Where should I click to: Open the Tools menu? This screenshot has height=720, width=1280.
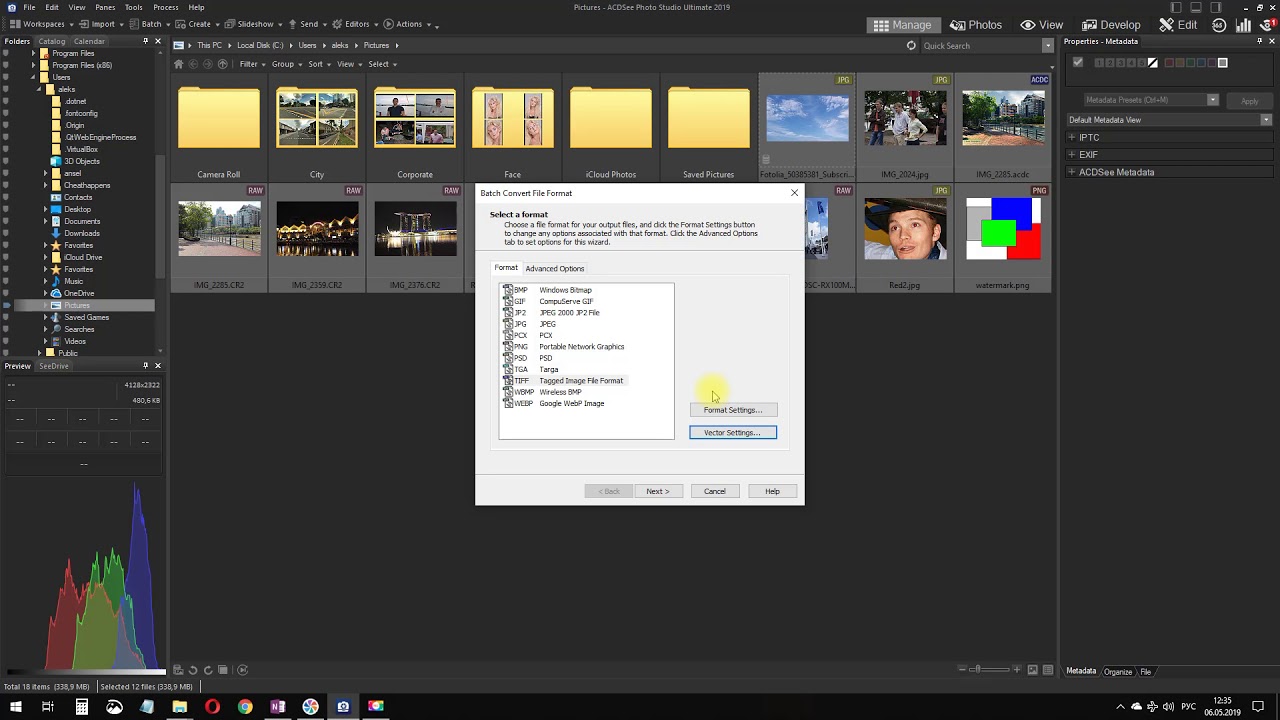coord(133,7)
